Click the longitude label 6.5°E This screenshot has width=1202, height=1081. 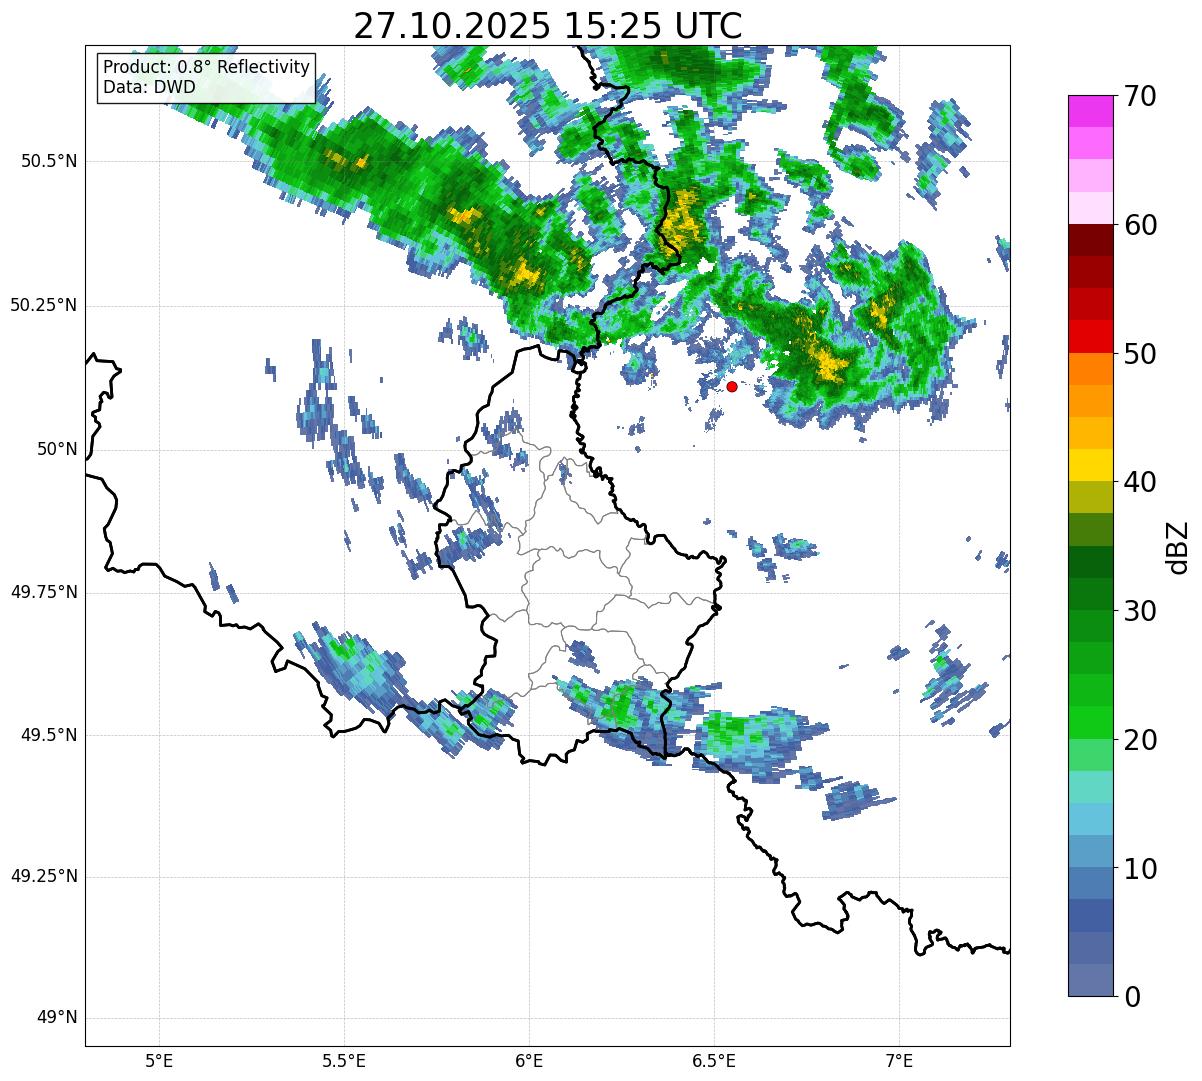coord(714,1060)
